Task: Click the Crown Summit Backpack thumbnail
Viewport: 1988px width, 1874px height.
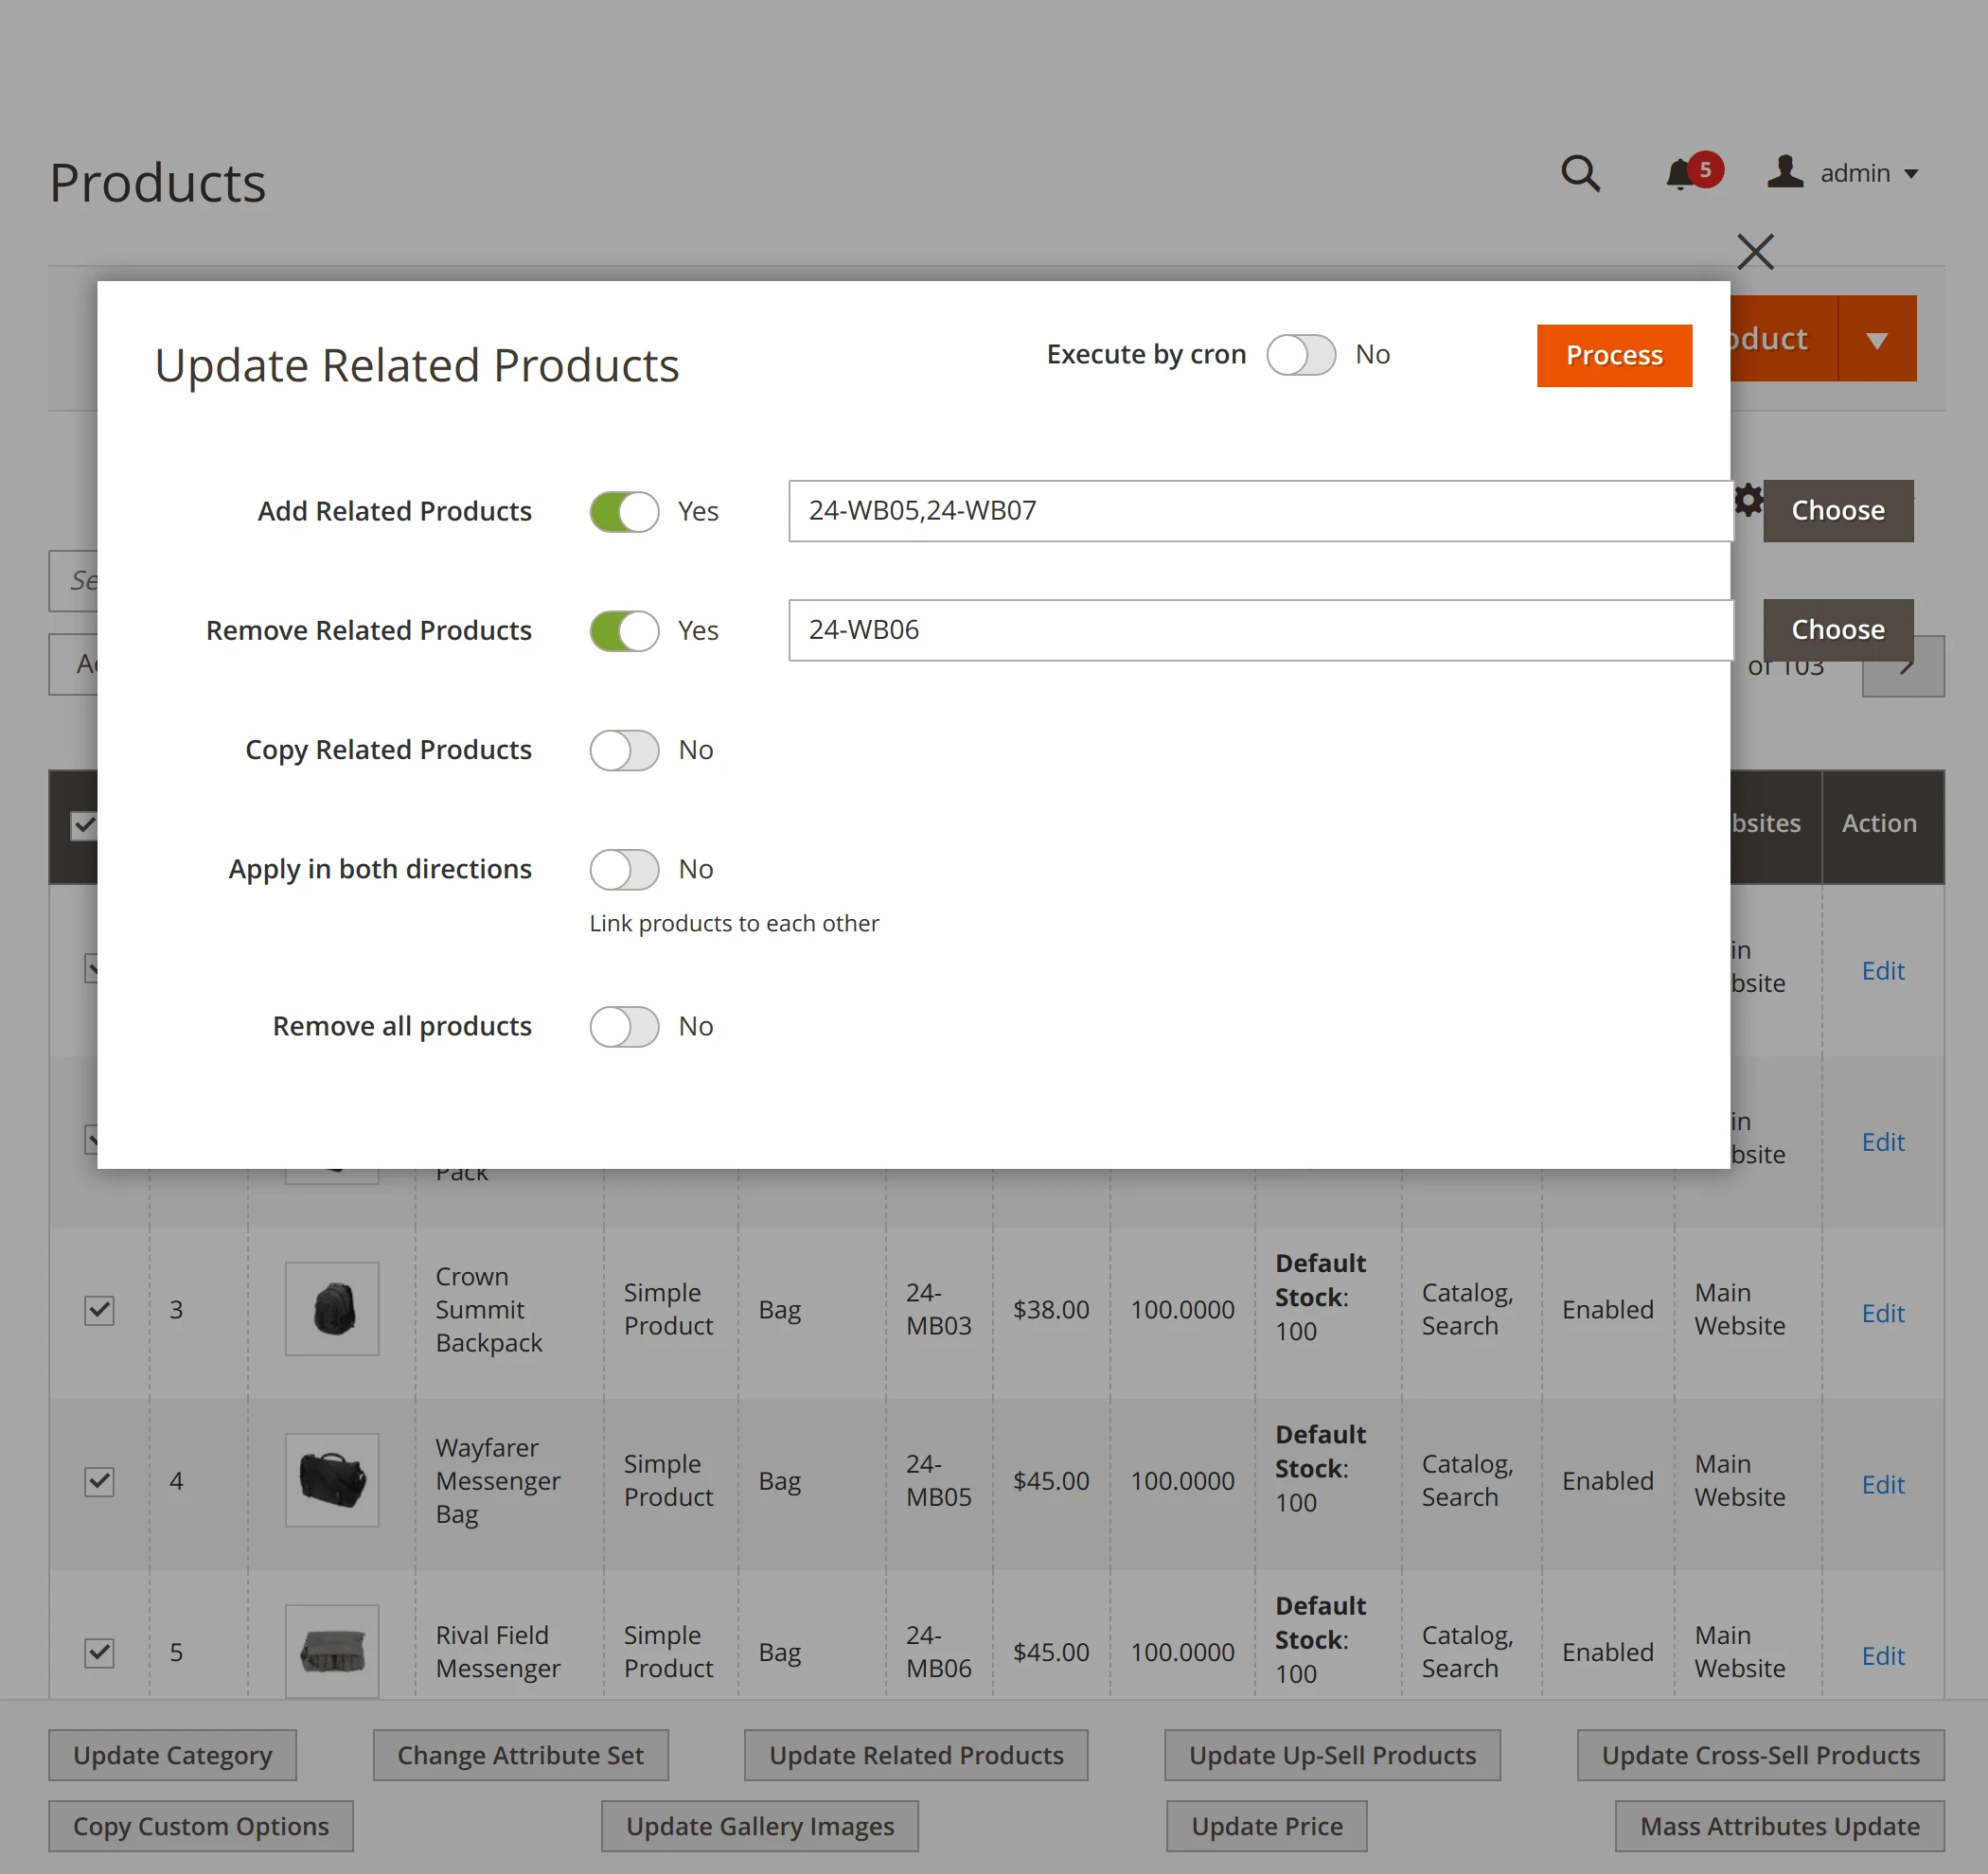Action: [332, 1309]
